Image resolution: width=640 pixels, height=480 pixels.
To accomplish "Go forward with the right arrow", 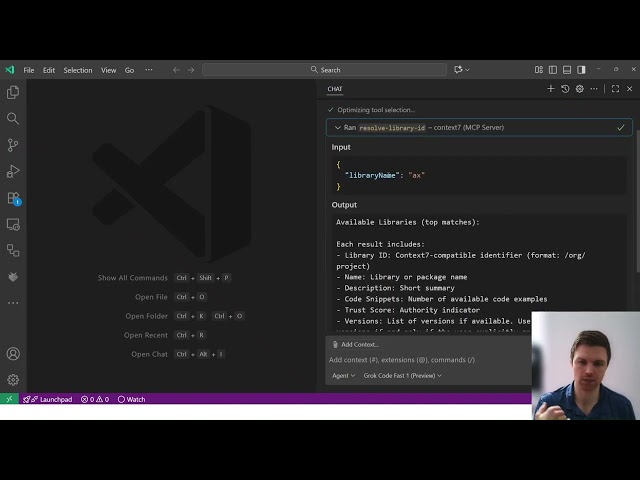I will [x=191, y=70].
